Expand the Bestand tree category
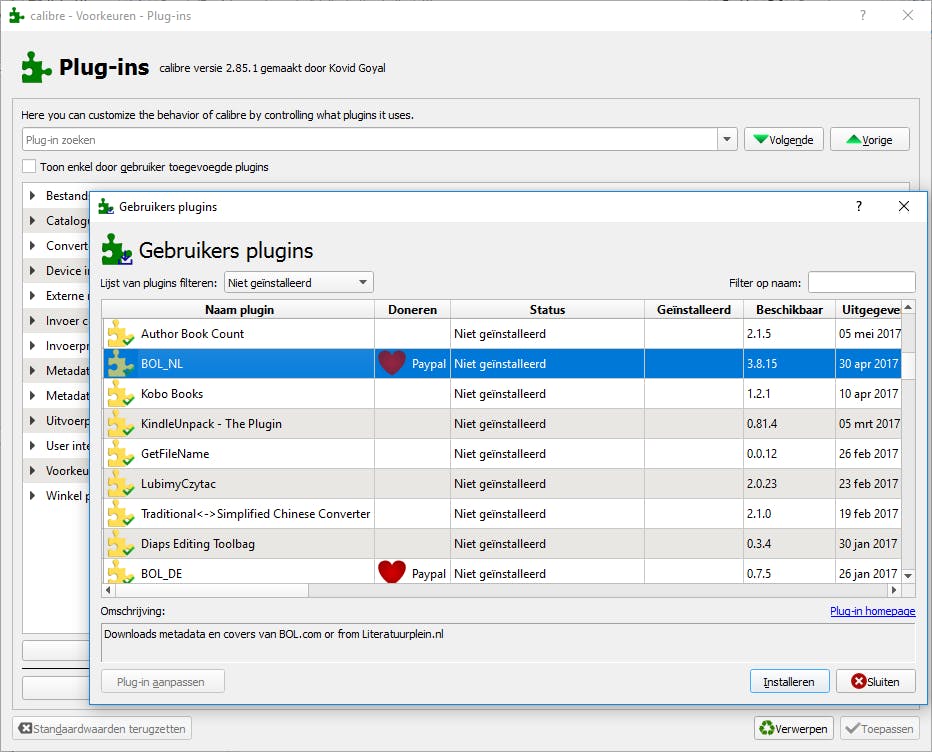 [33, 195]
